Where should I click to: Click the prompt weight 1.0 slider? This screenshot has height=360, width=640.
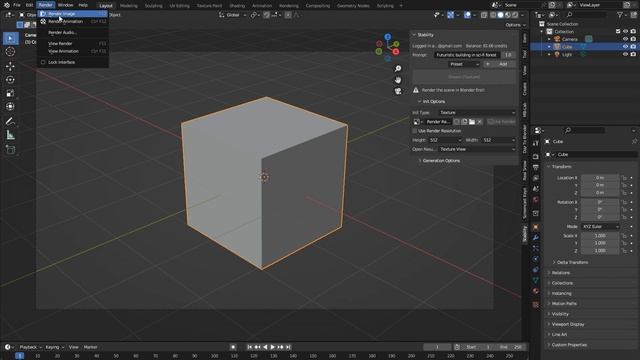tap(508, 55)
